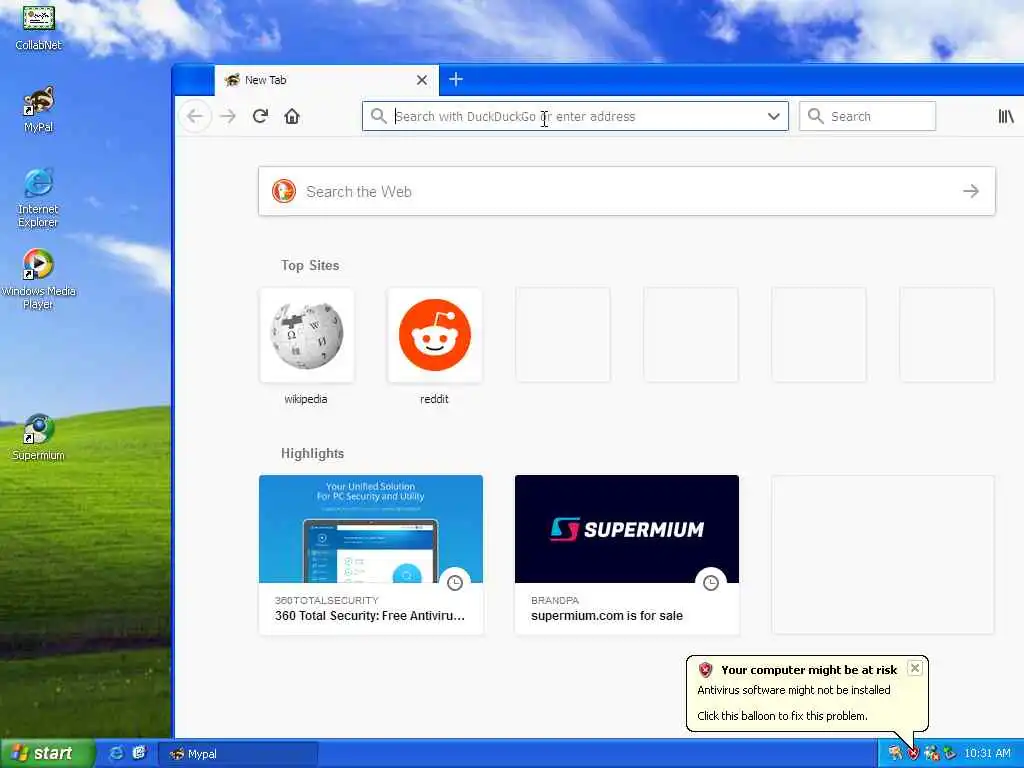Open Windows Media Player desktop shortcut
Viewport: 1024px width, 768px height.
click(39, 279)
